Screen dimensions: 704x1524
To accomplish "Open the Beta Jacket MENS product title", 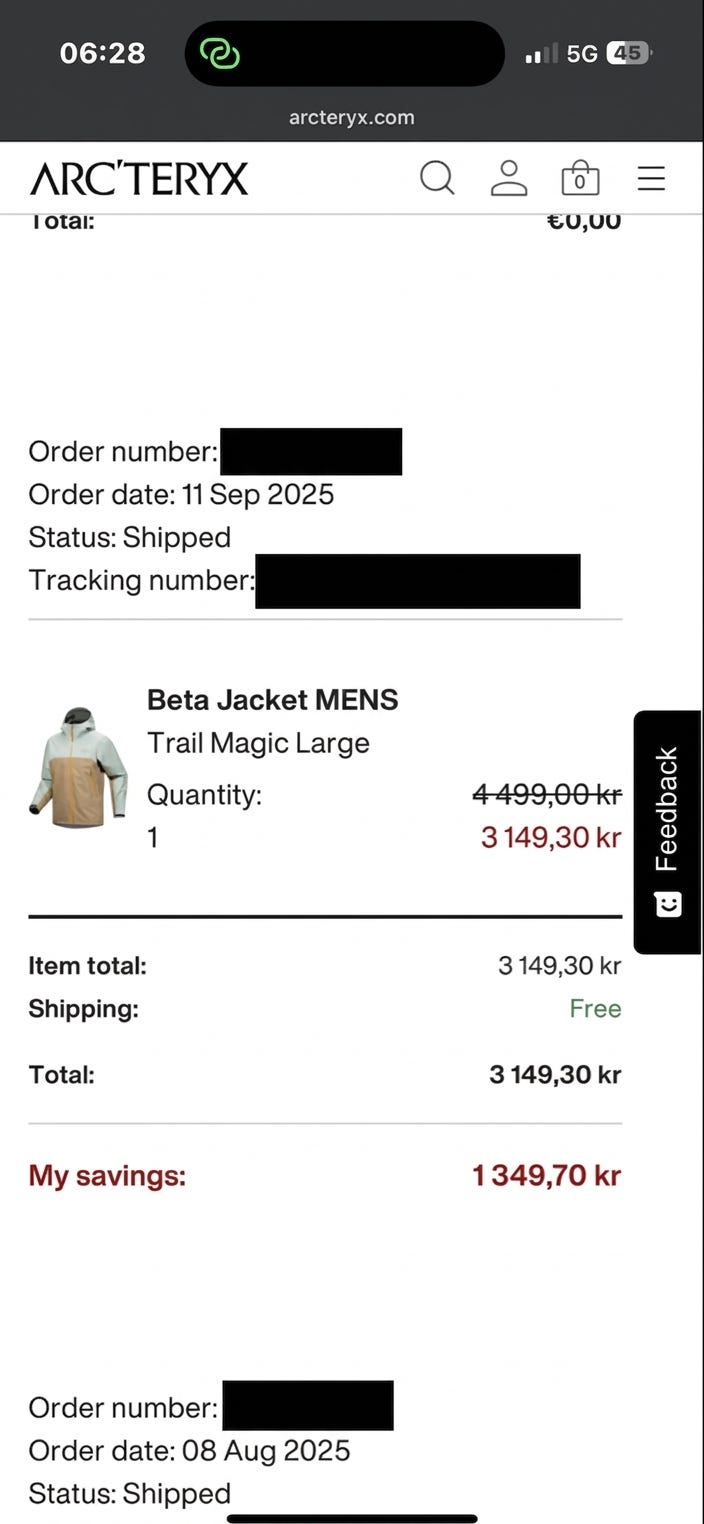I will [272, 700].
